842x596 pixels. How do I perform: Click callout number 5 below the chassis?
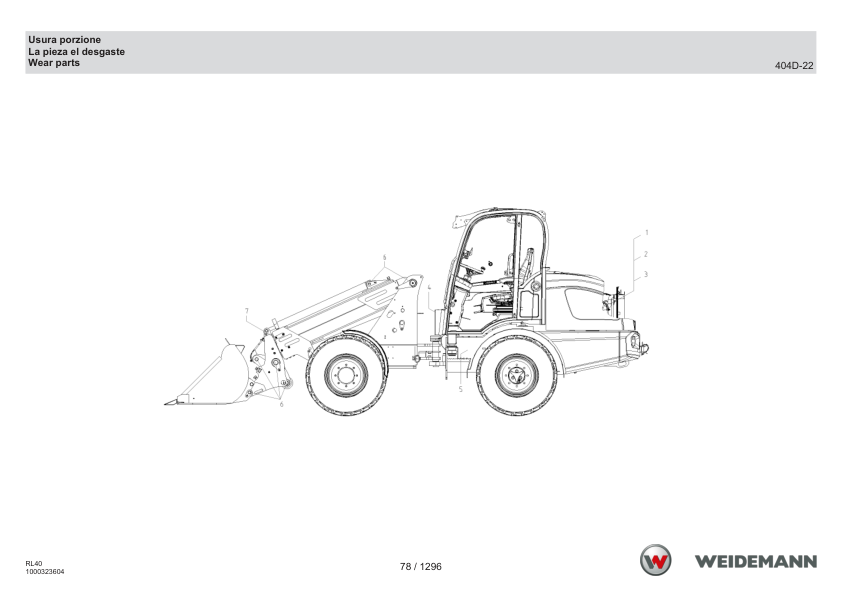[461, 389]
